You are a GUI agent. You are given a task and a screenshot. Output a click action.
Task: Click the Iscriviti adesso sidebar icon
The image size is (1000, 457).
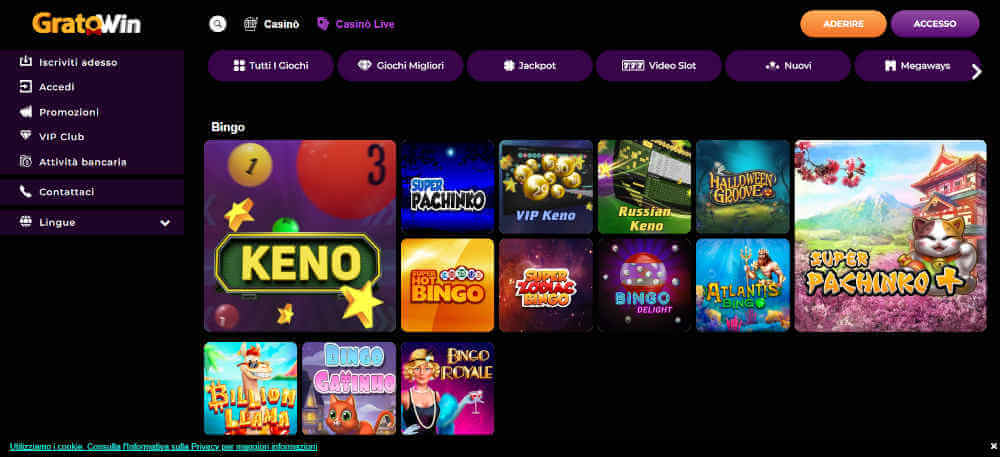[x=26, y=62]
